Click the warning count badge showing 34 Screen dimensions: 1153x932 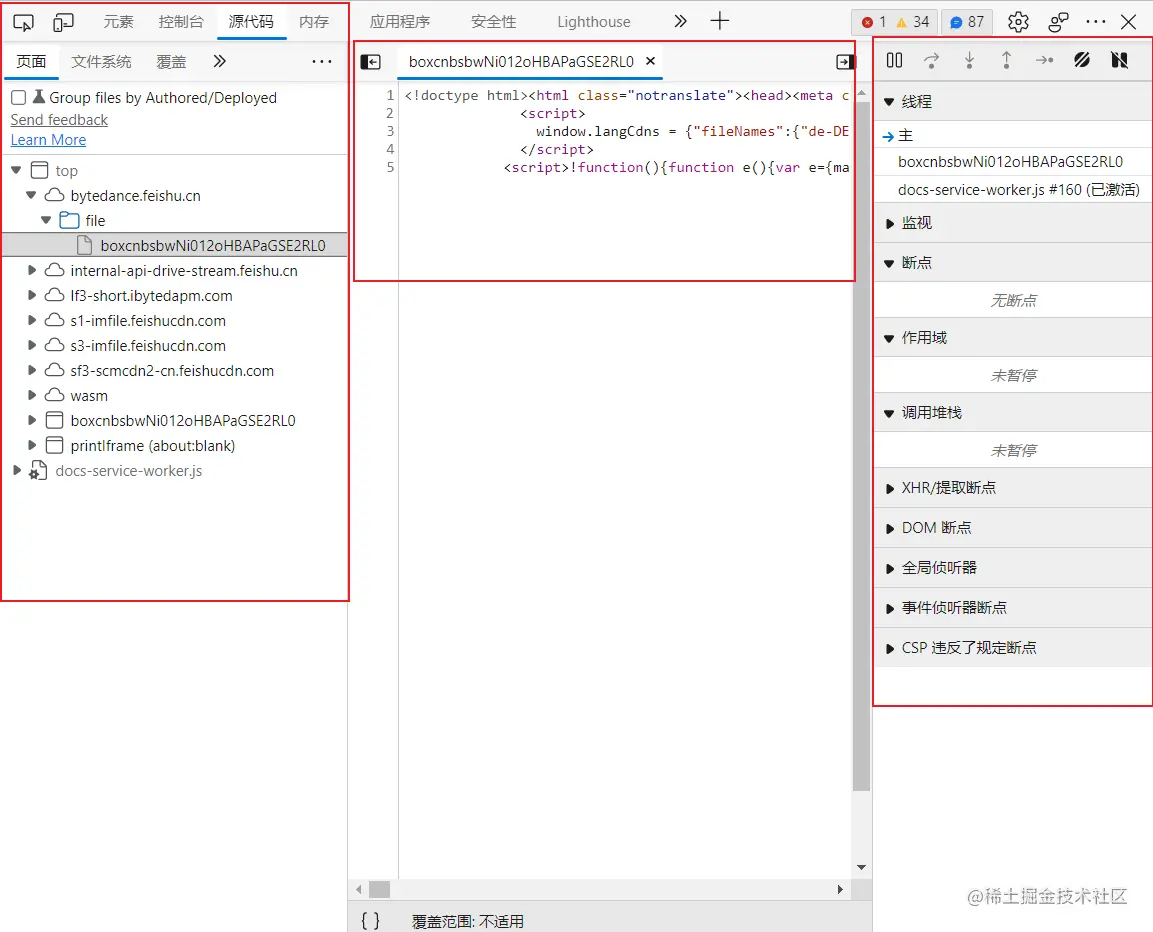click(913, 22)
